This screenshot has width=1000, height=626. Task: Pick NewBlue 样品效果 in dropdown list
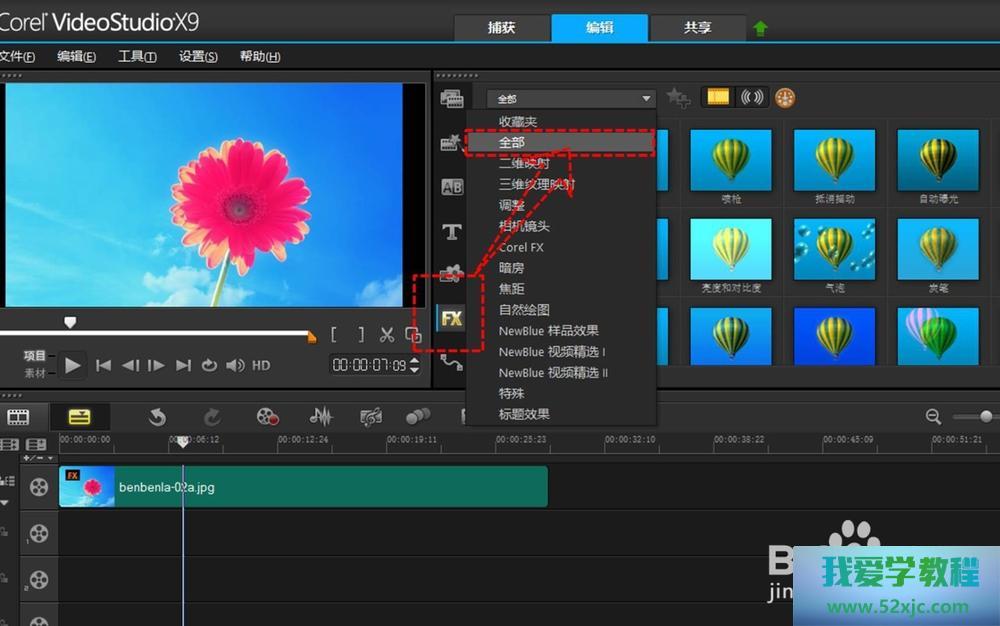tap(548, 331)
